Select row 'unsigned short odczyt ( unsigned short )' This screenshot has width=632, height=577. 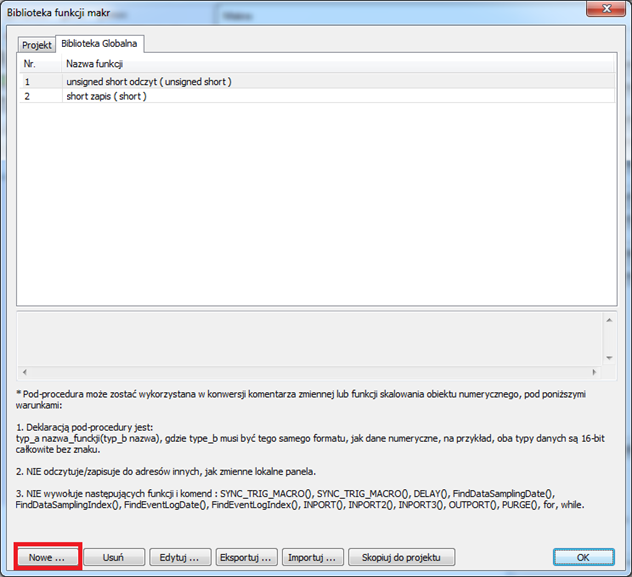(317, 81)
